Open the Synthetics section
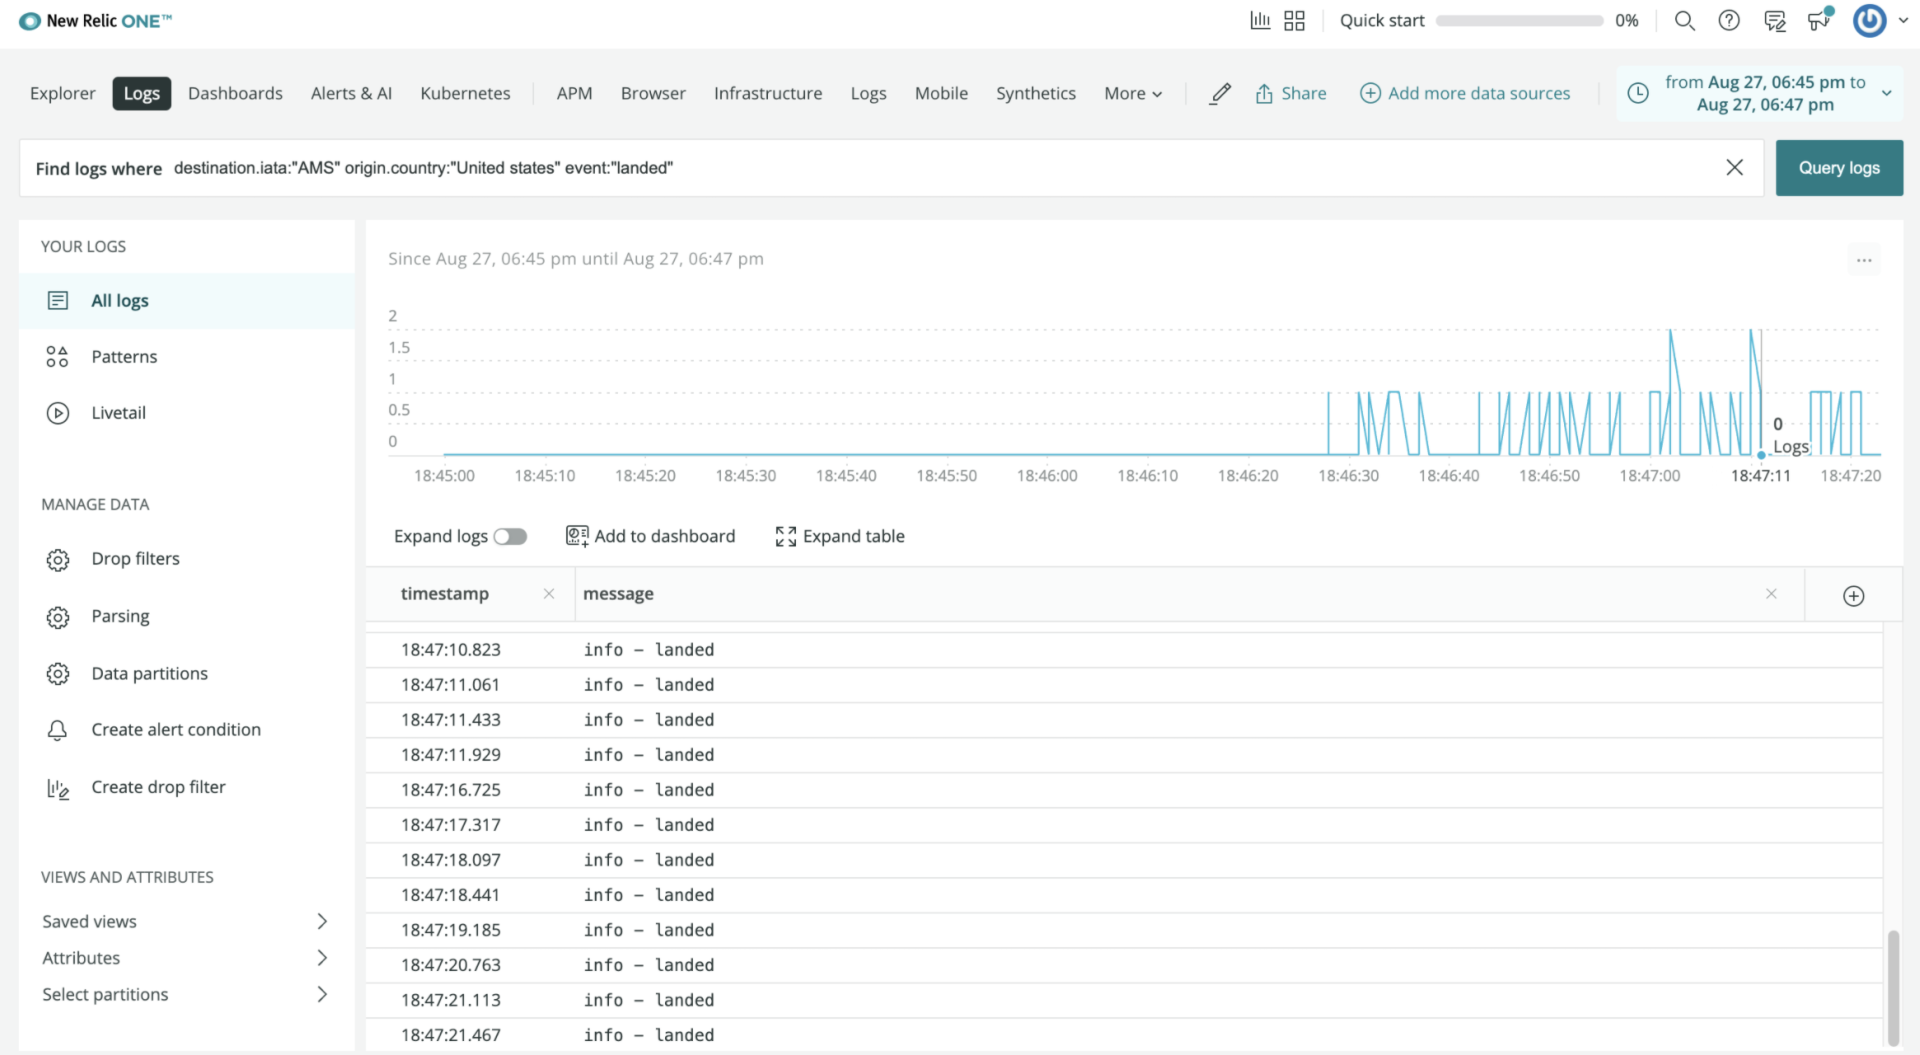Viewport: 1920px width, 1055px height. (x=1035, y=93)
